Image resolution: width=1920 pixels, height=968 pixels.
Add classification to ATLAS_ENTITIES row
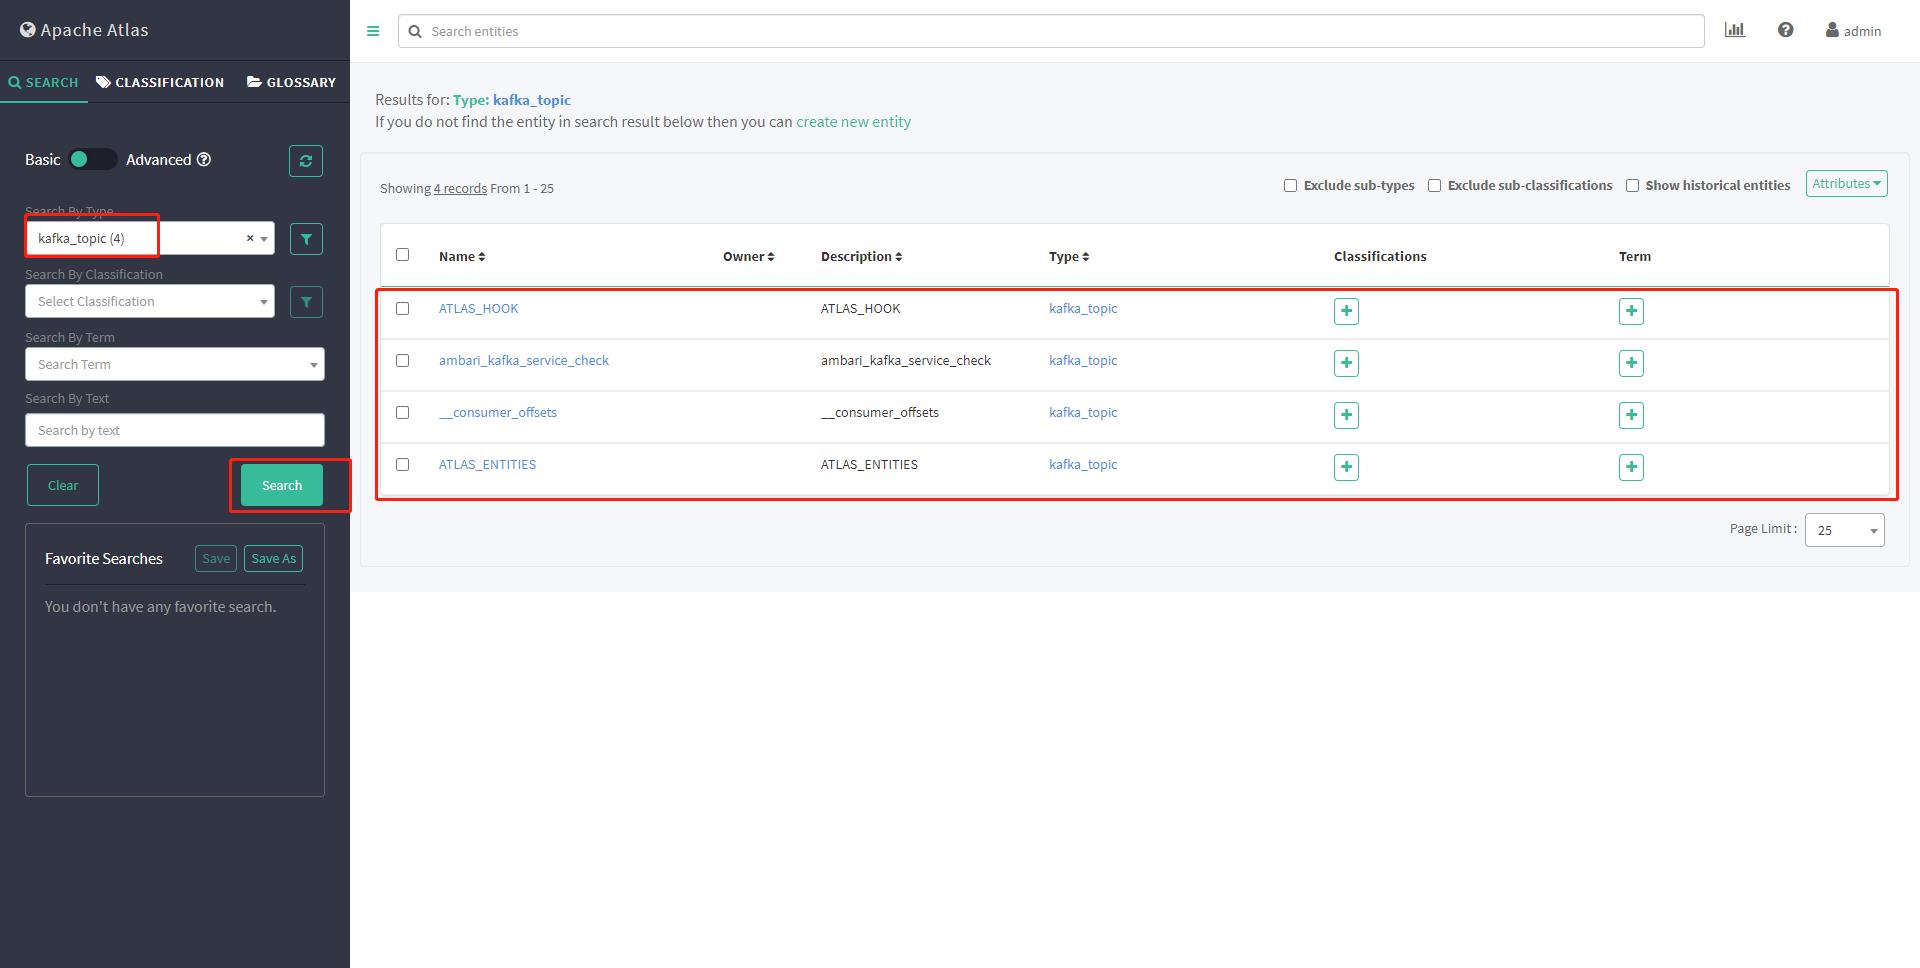(1346, 467)
